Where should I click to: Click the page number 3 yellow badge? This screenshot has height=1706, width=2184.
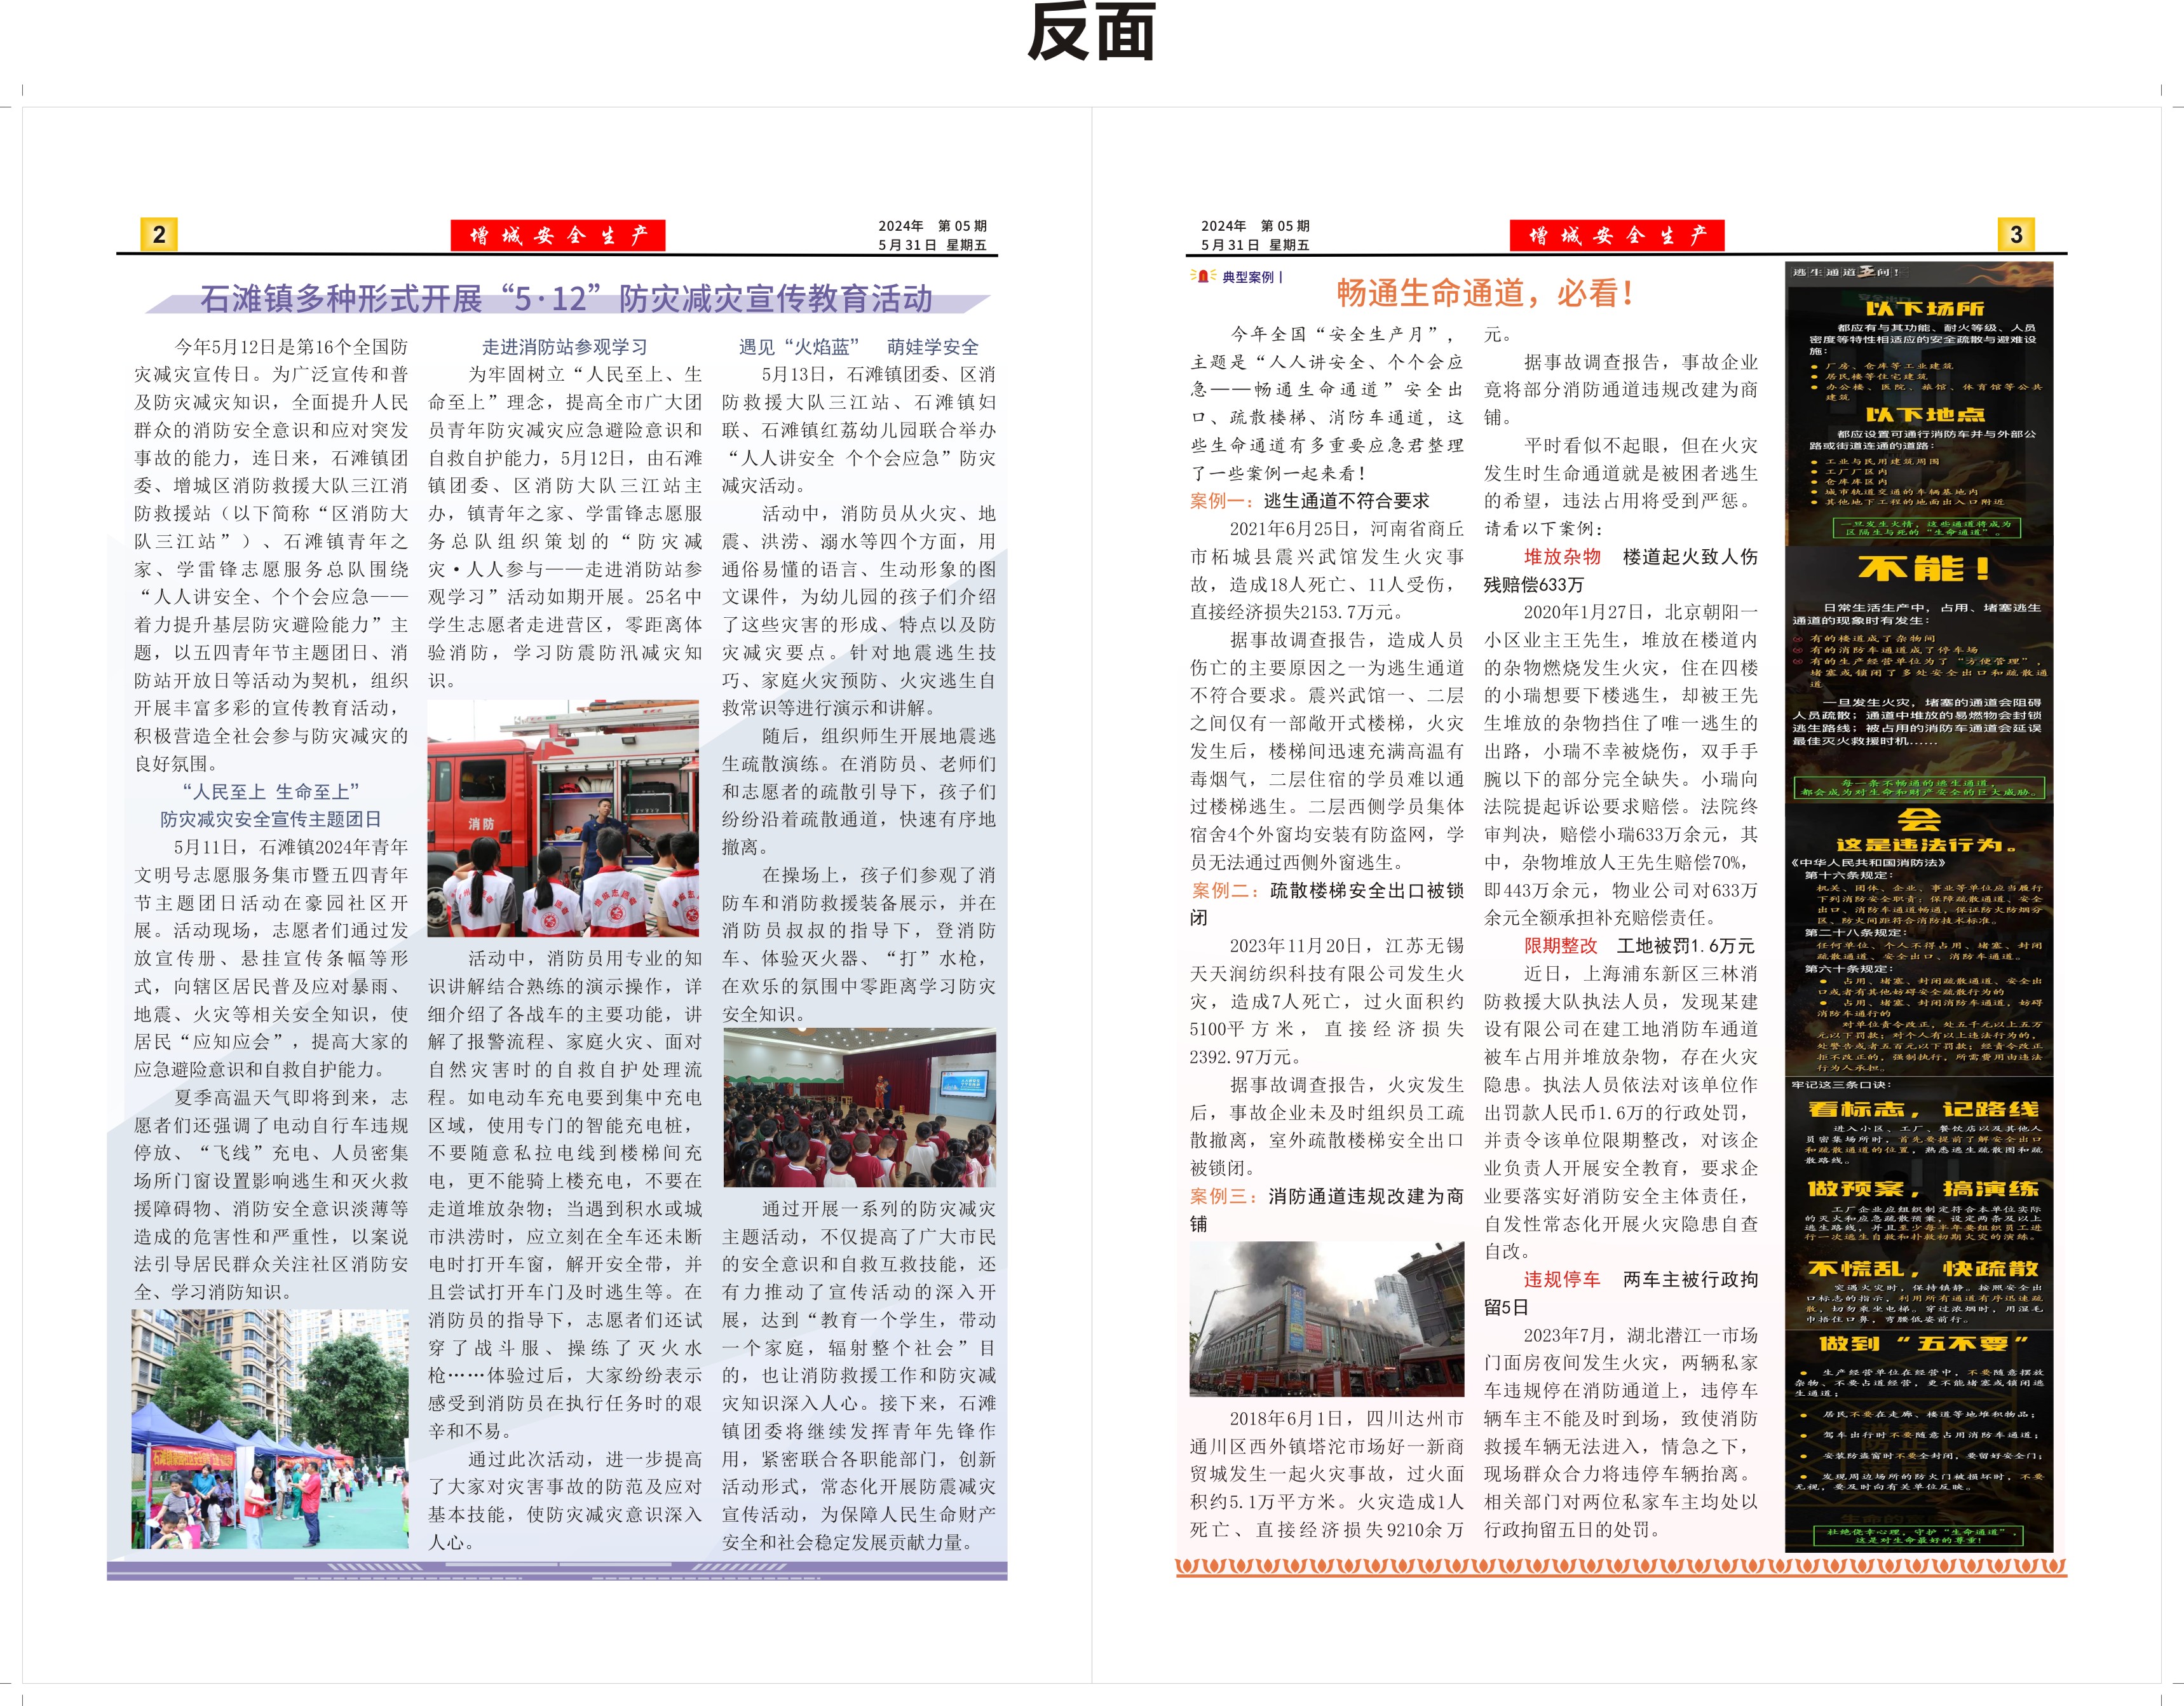2016,235
